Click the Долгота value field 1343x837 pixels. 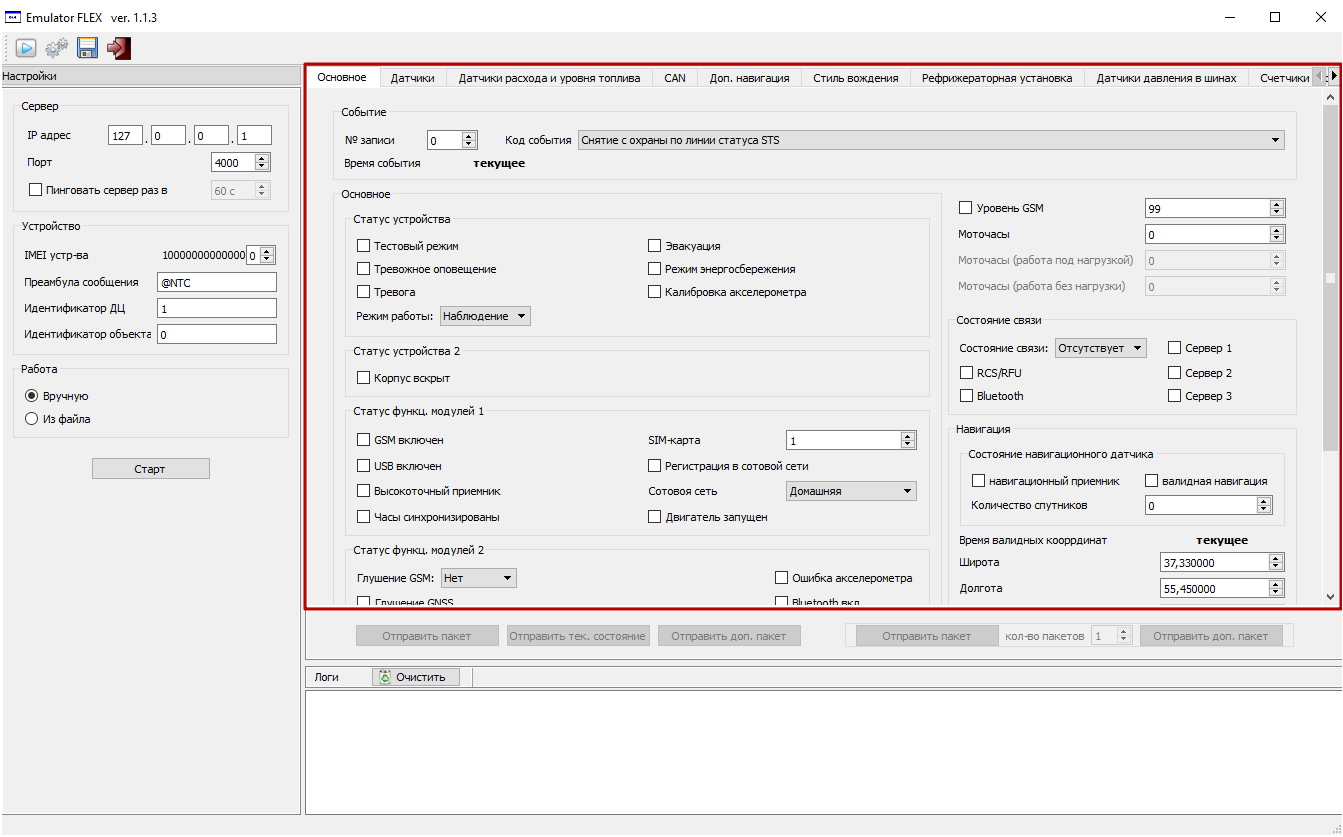[x=1214, y=589]
